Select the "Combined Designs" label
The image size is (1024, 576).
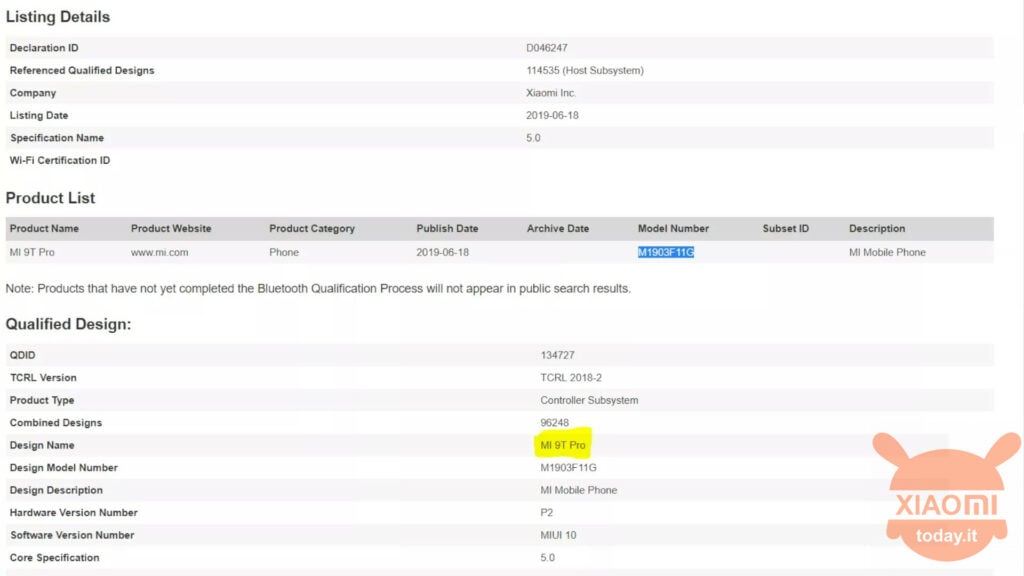[x=56, y=423]
